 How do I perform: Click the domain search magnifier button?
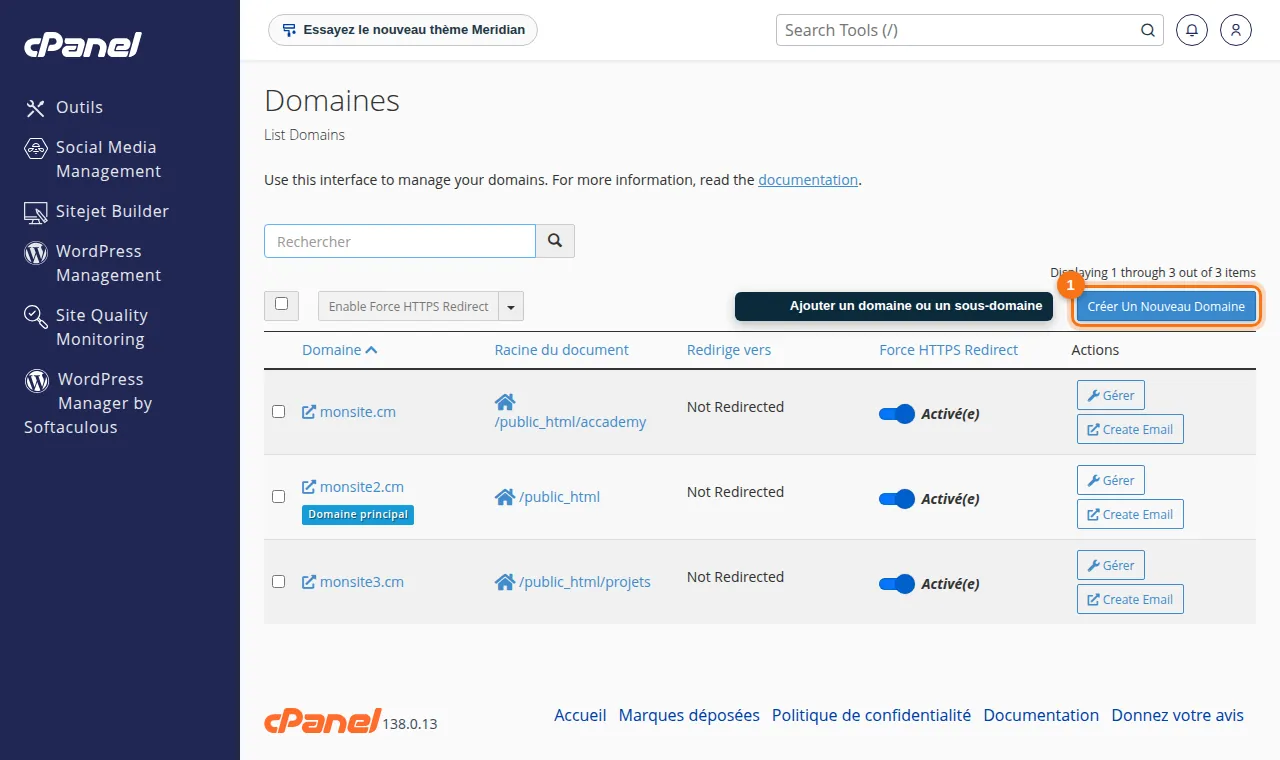pyautogui.click(x=555, y=241)
